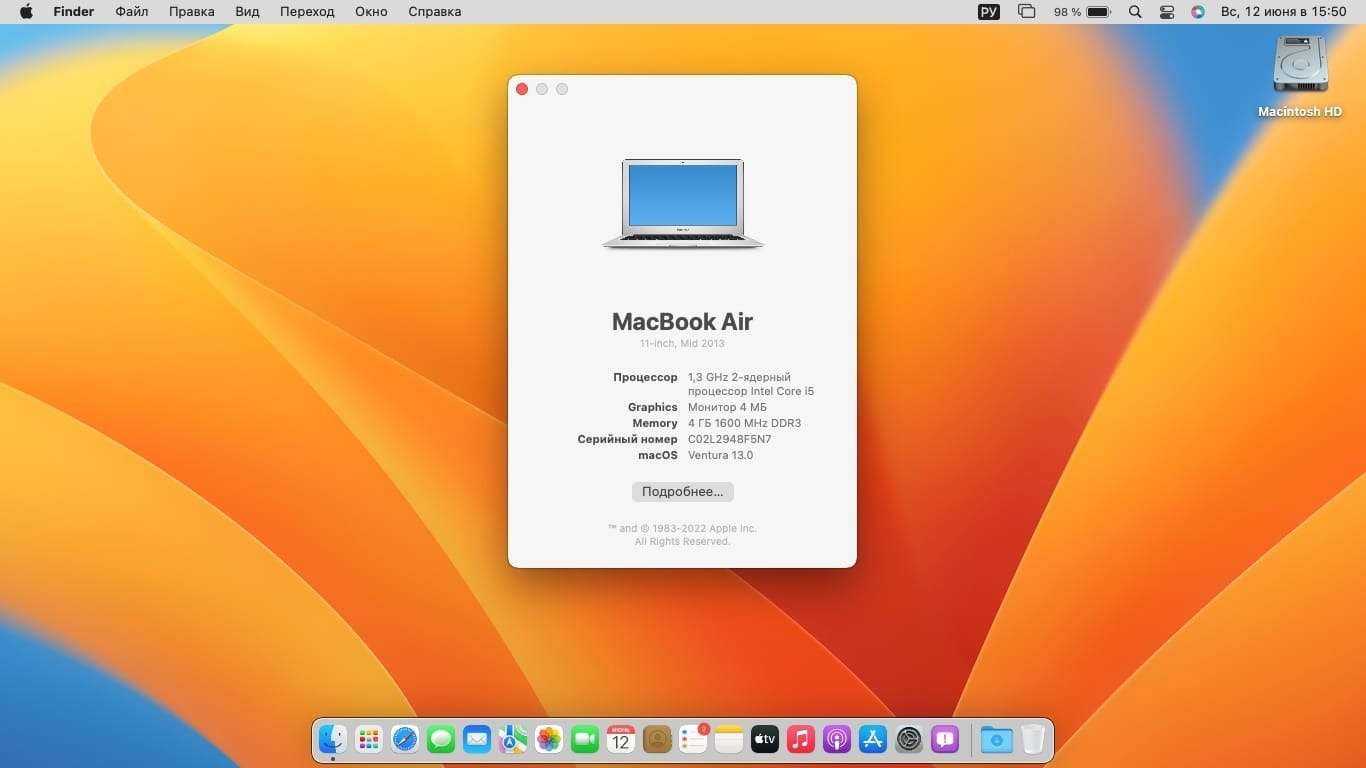The image size is (1366, 768).
Task: Click the Серийный номер label
Action: pos(627,439)
